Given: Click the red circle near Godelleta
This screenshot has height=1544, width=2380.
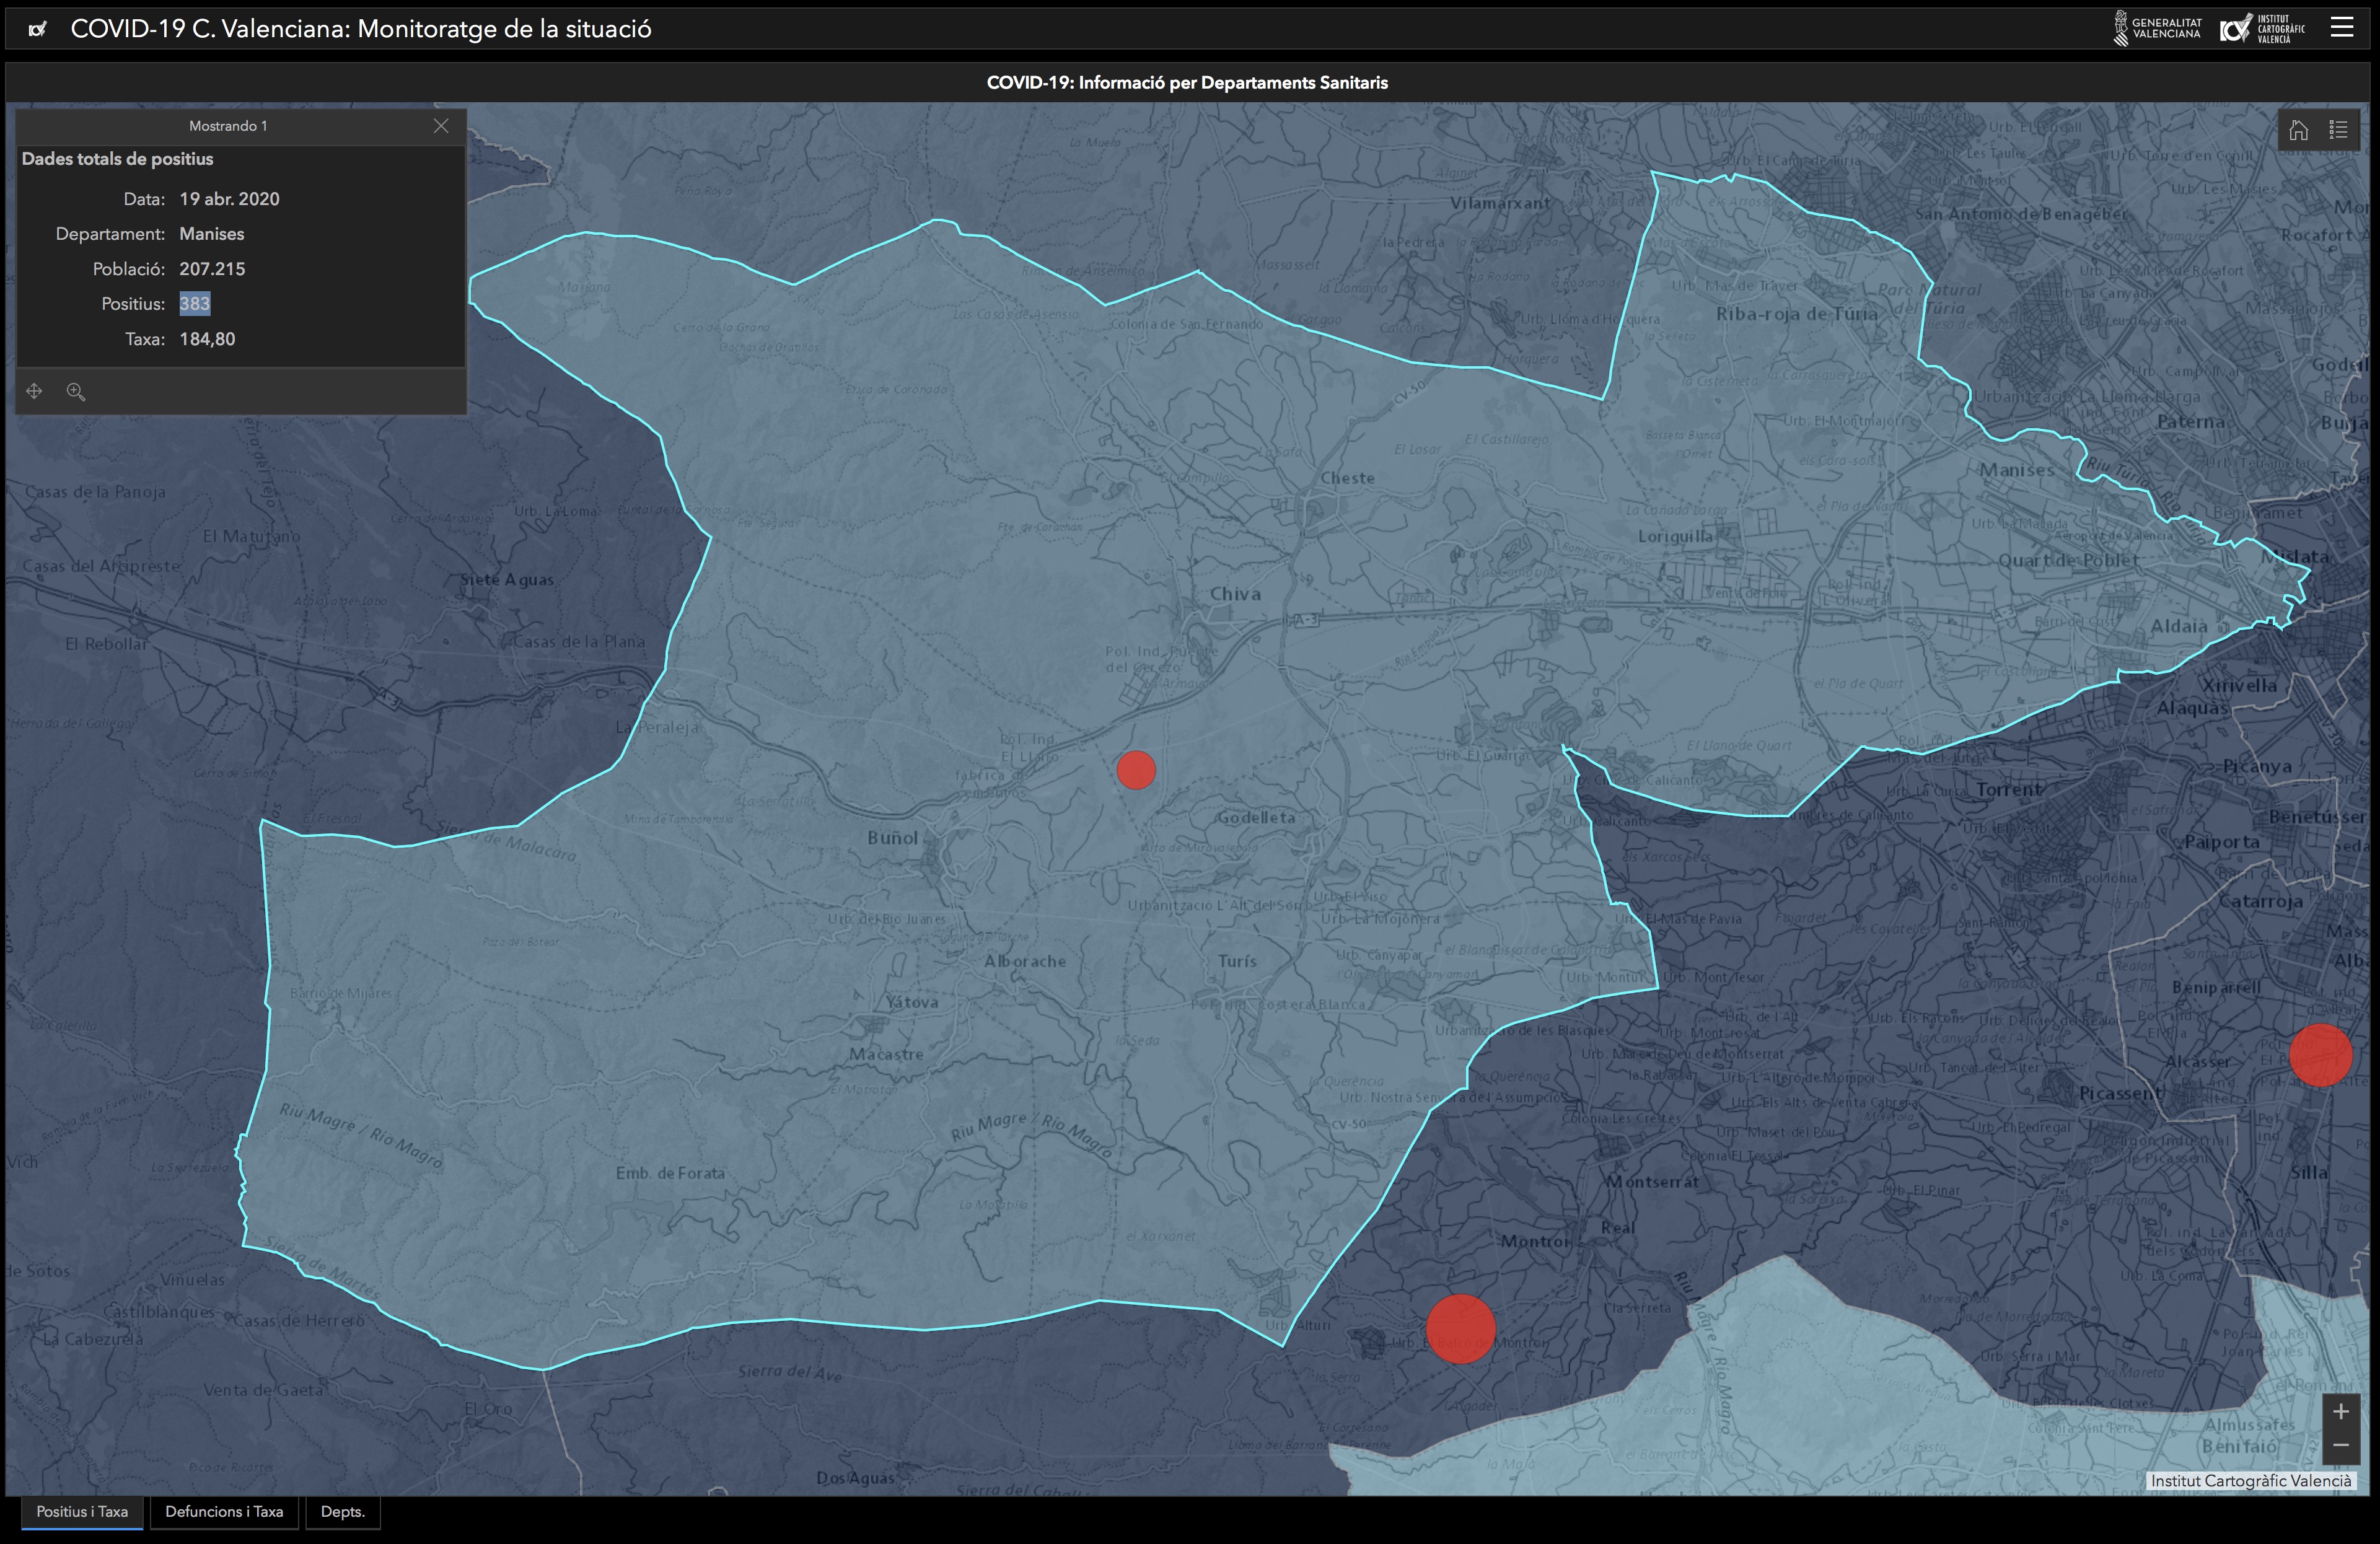Looking at the screenshot, I should (1136, 770).
